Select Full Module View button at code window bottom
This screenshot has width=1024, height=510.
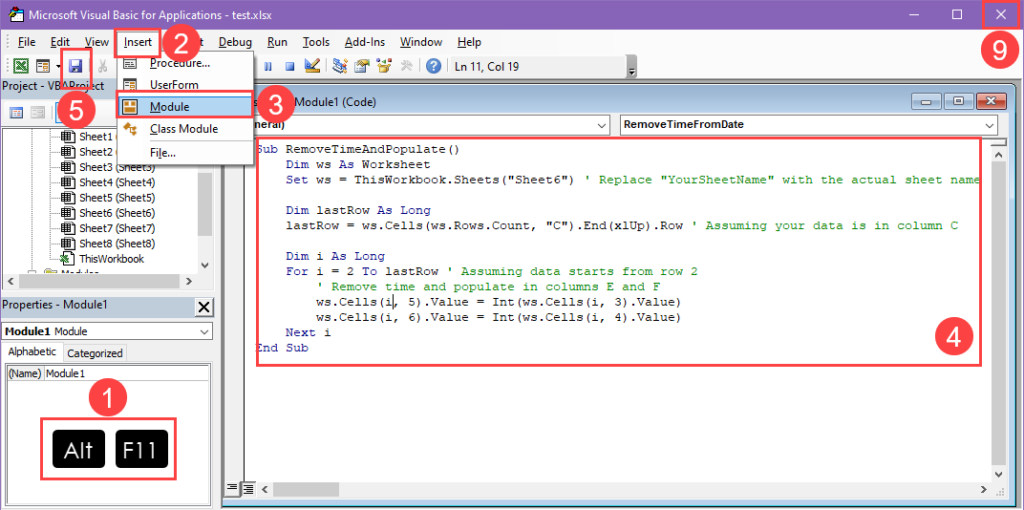pyautogui.click(x=248, y=488)
